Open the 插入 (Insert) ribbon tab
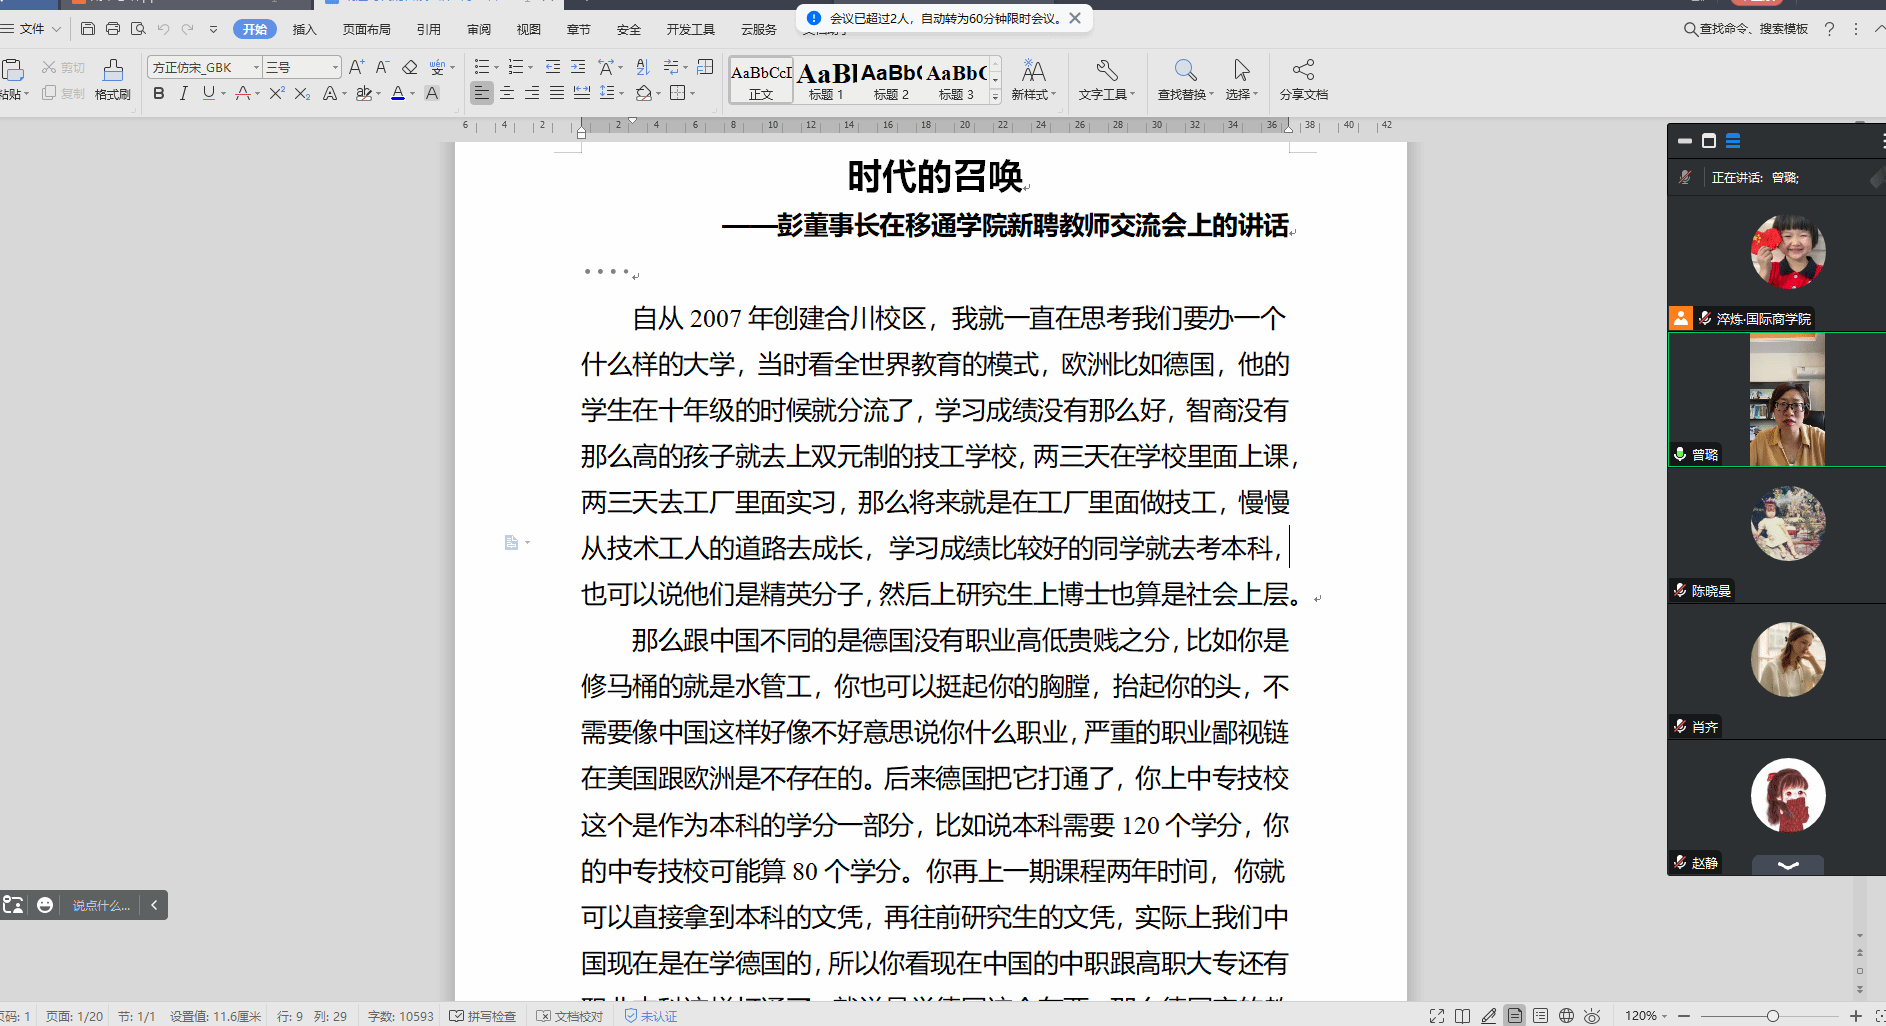The height and width of the screenshot is (1026, 1886). pos(304,29)
